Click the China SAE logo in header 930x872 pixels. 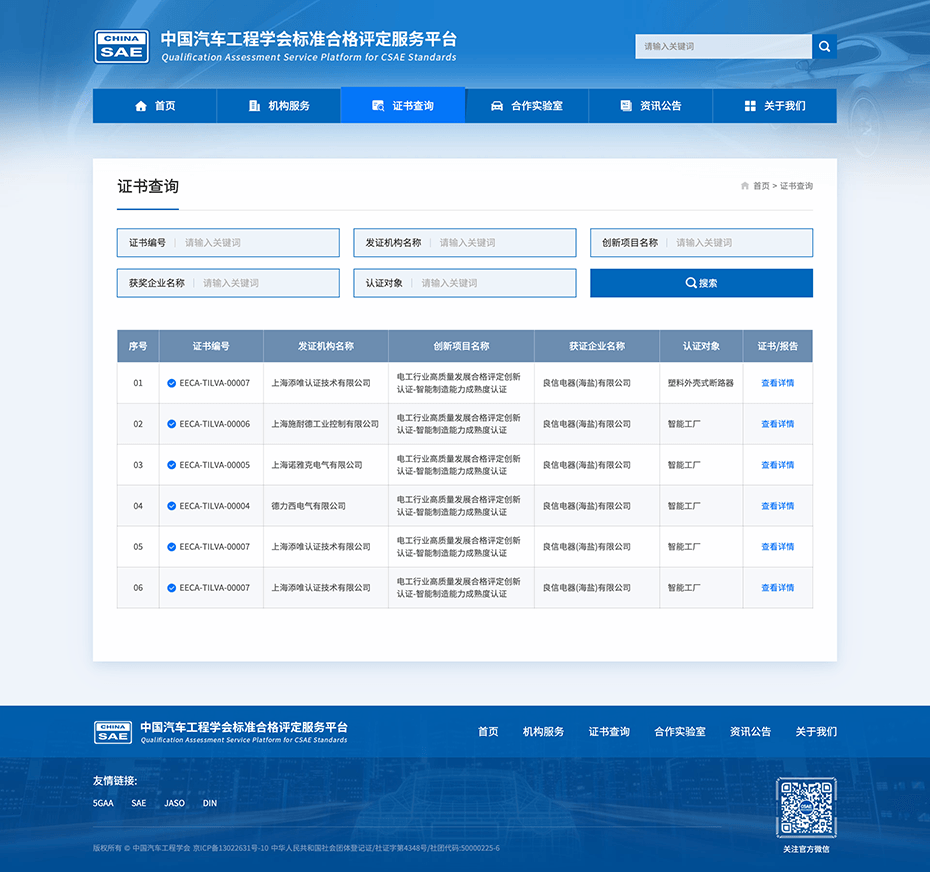coord(122,46)
